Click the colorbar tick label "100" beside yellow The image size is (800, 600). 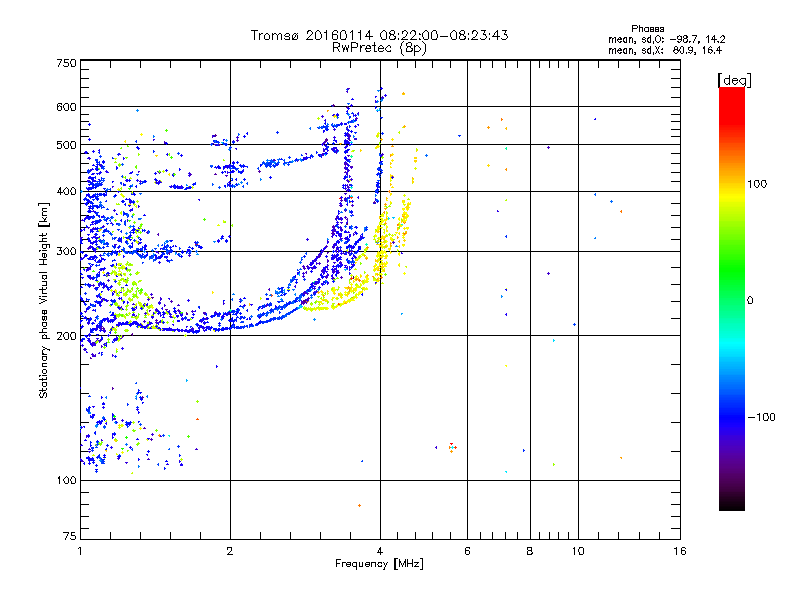757,184
